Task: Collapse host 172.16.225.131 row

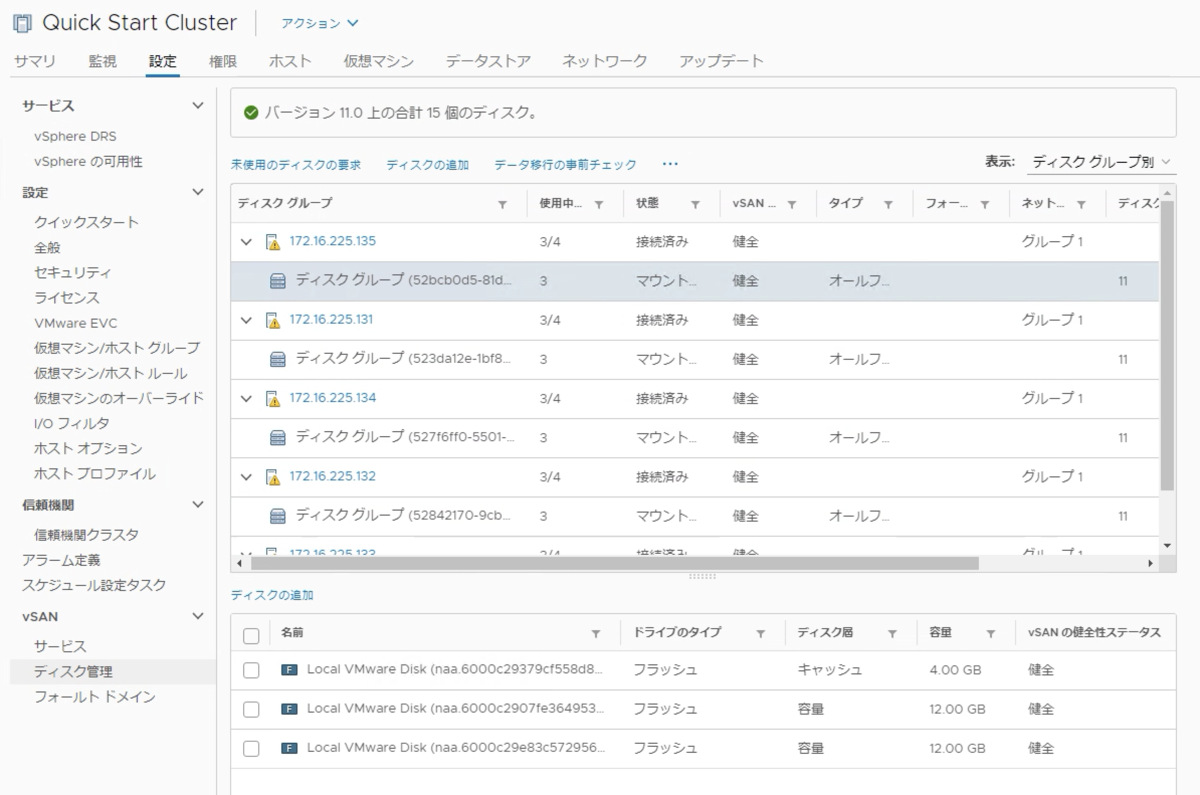Action: 247,320
